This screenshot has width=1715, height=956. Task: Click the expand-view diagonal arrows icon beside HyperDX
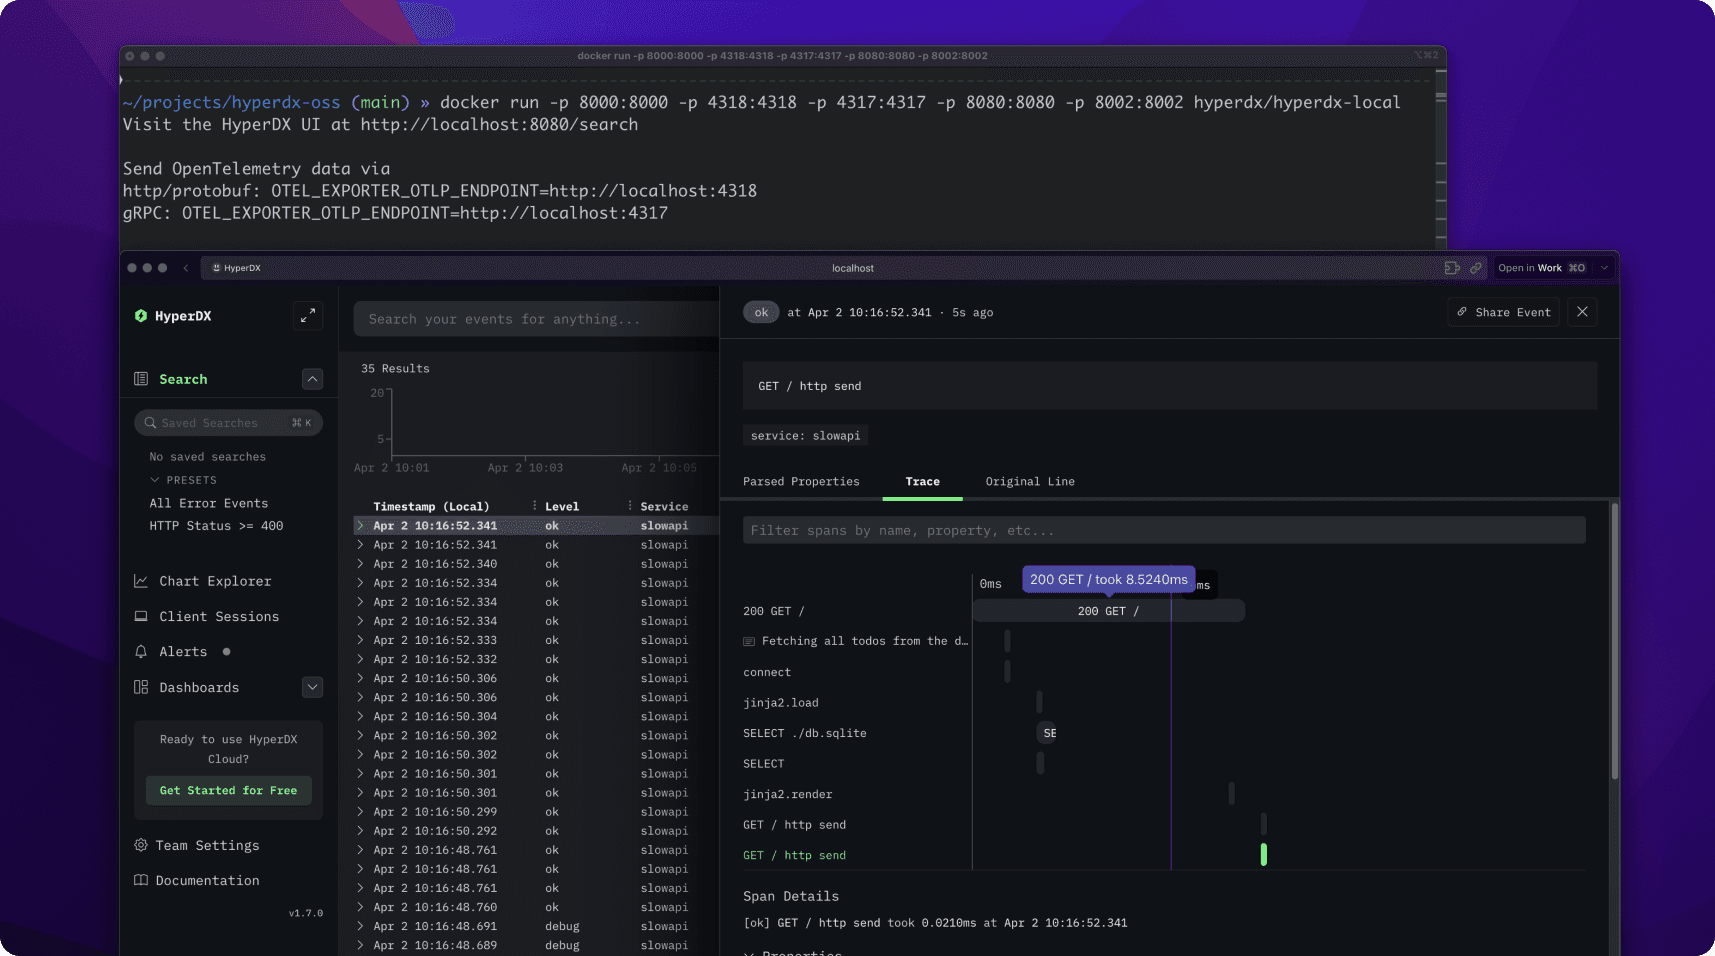coord(308,315)
